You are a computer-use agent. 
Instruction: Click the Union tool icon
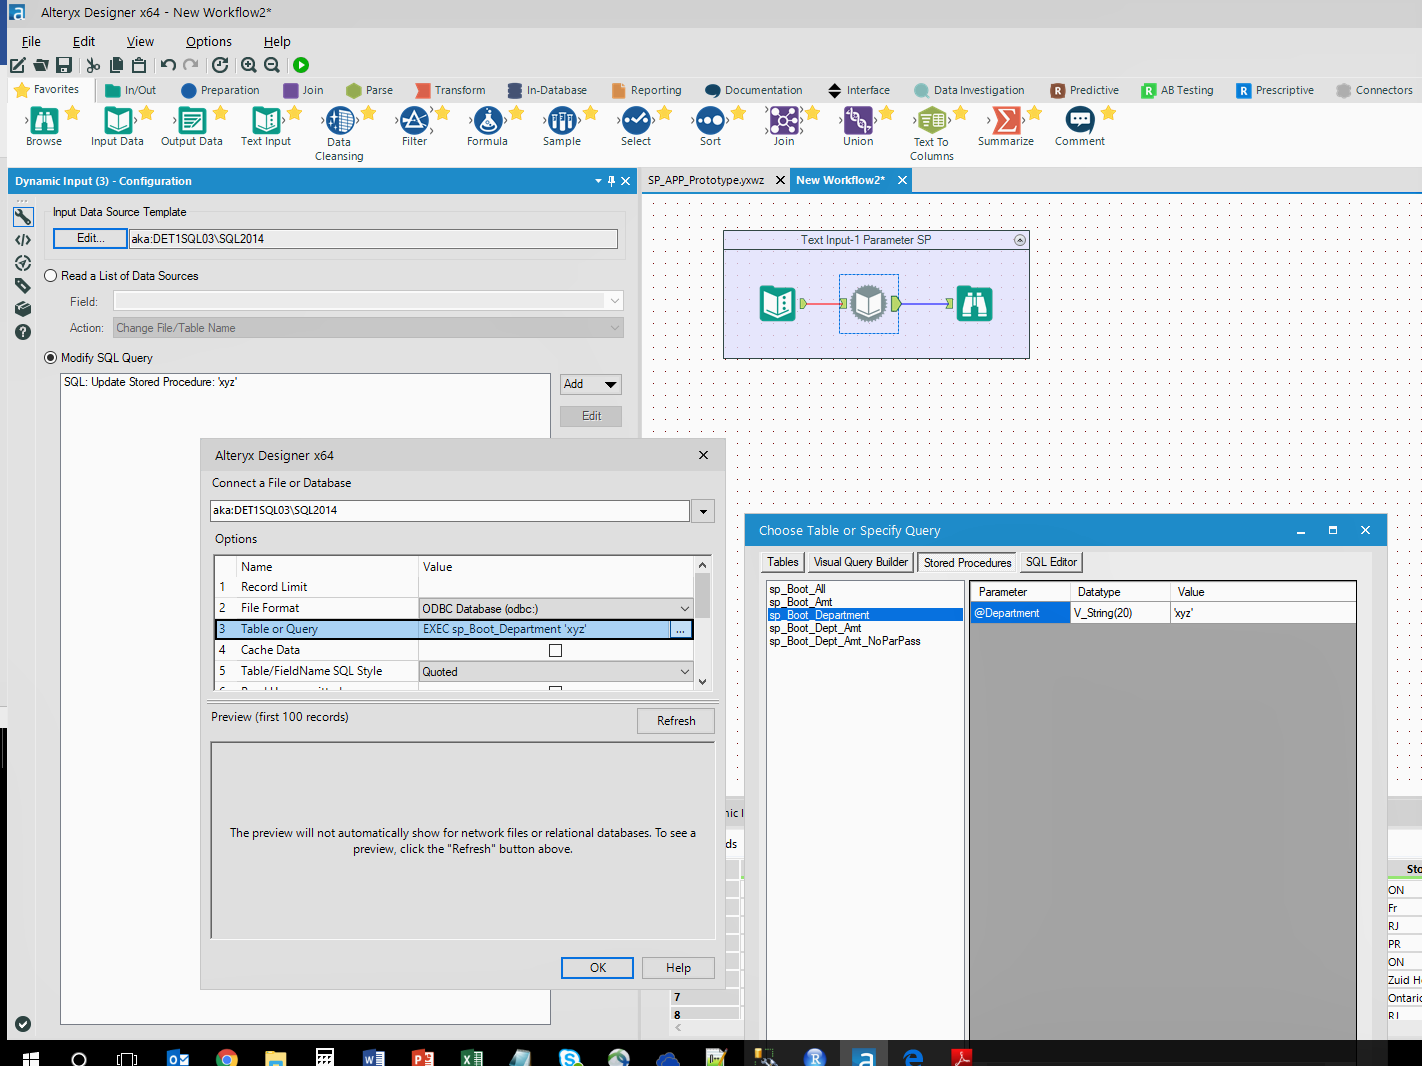tap(858, 122)
